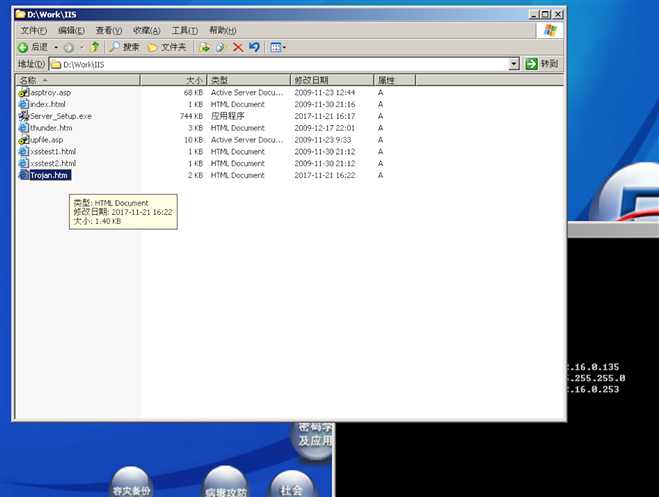Viewport: 659px width, 497px height.
Task: Select the index.html file icon
Action: click(x=24, y=104)
